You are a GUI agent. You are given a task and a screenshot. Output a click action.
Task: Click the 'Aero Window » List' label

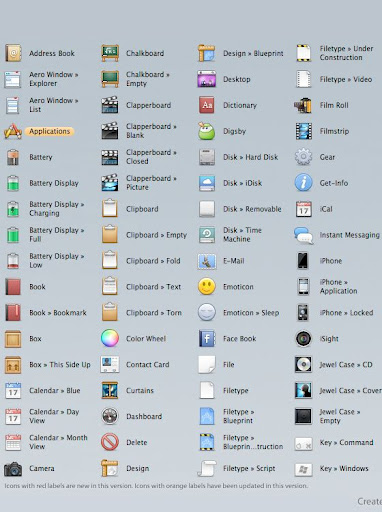pos(54,105)
